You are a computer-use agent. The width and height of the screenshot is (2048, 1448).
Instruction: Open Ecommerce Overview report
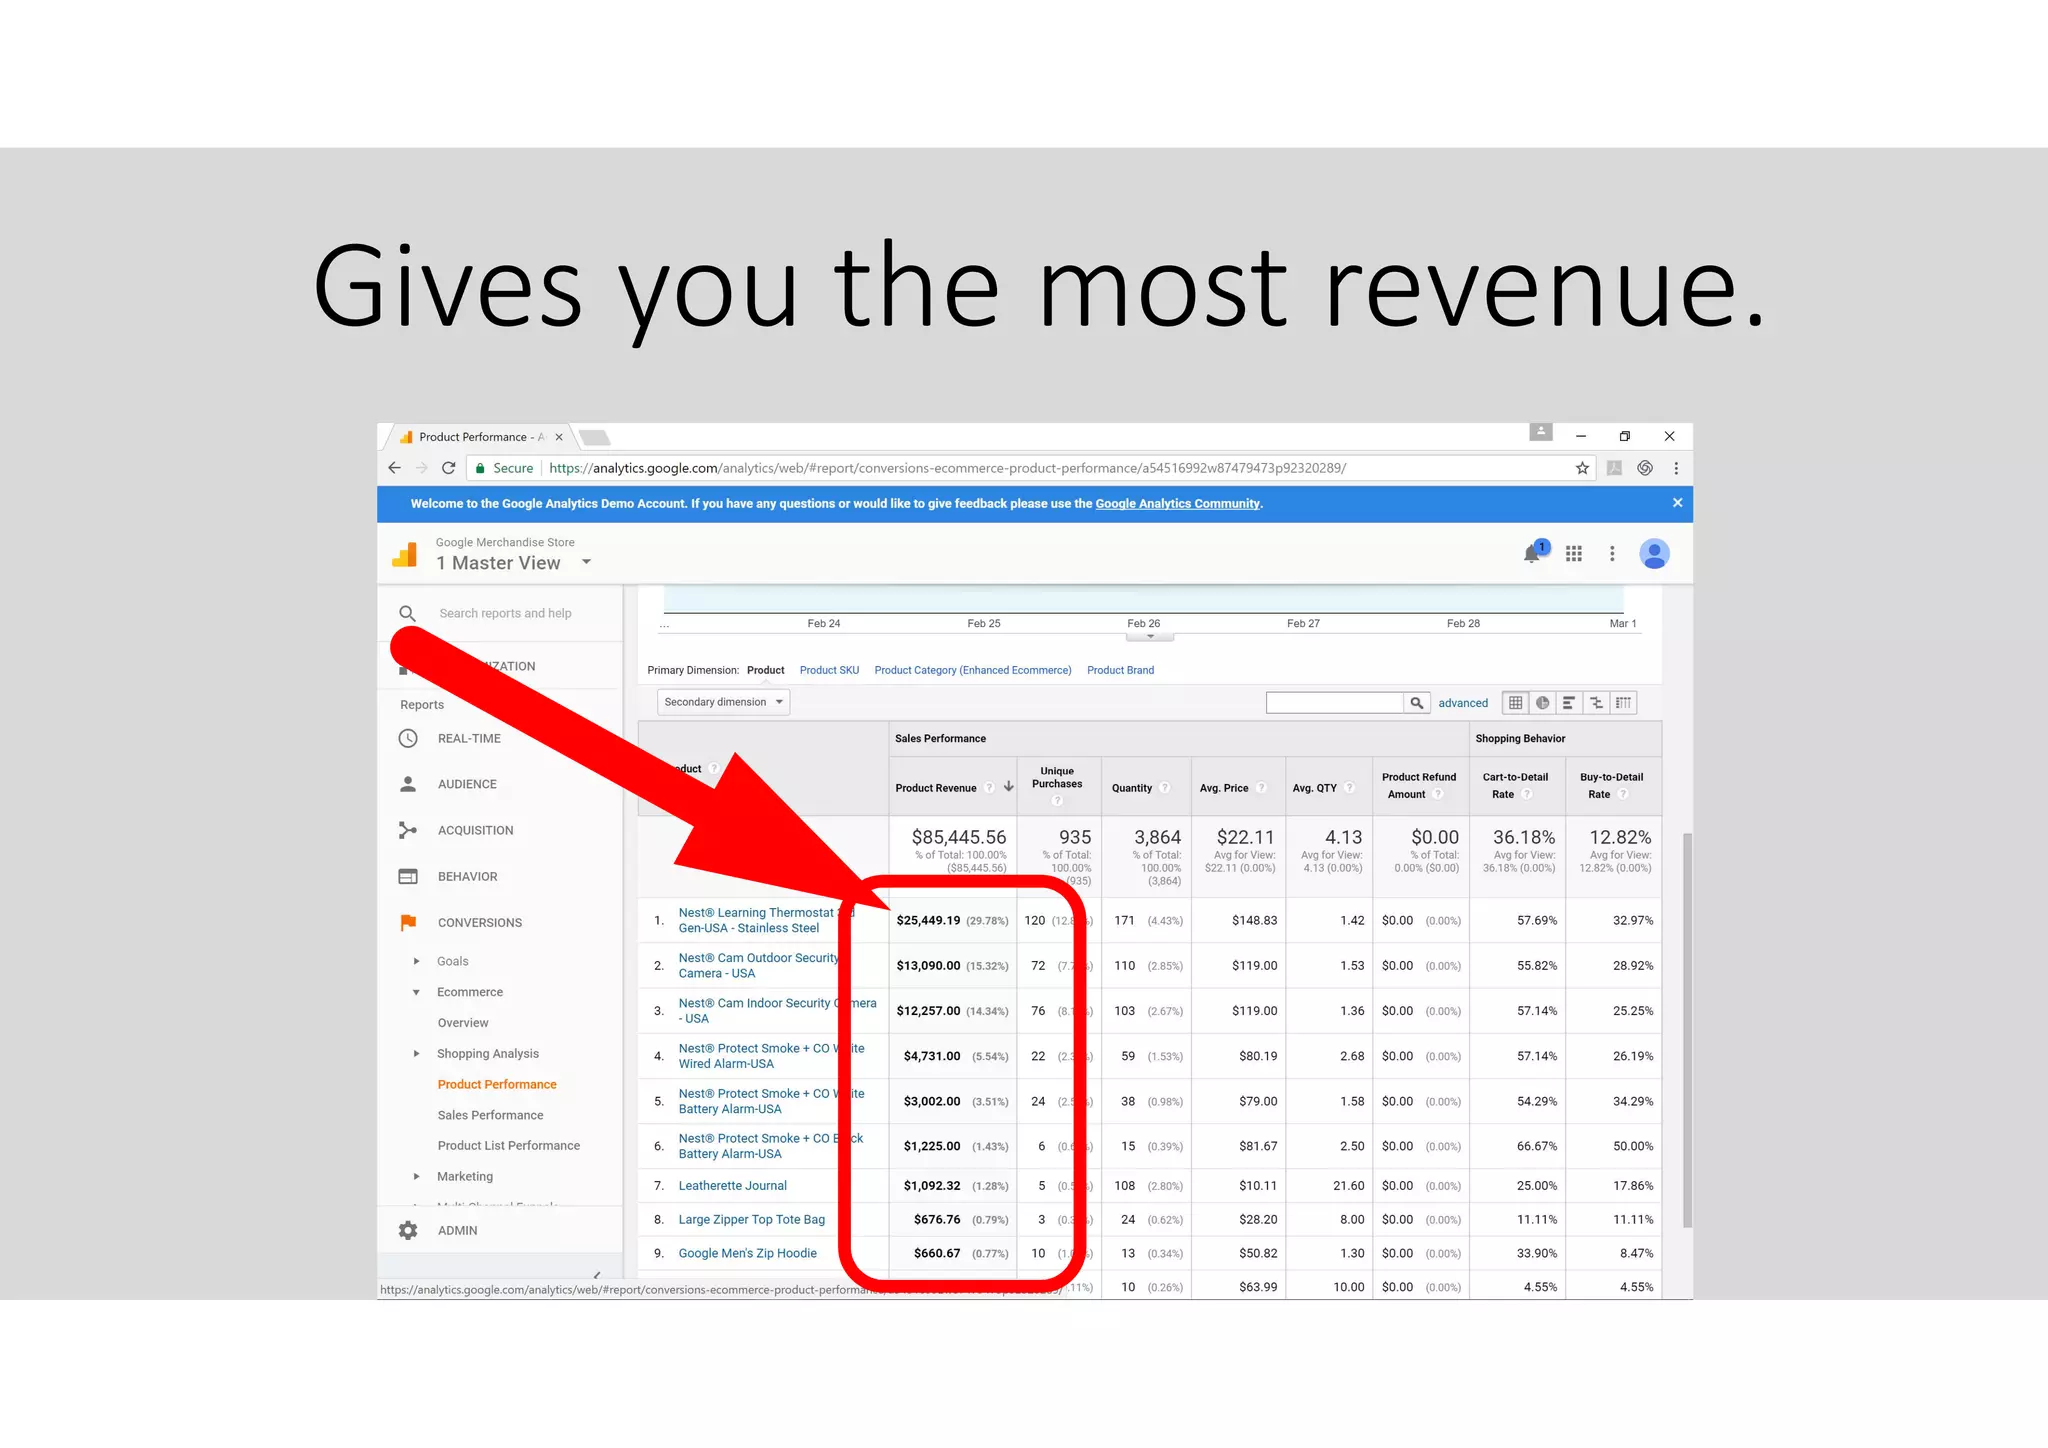pyautogui.click(x=463, y=1023)
